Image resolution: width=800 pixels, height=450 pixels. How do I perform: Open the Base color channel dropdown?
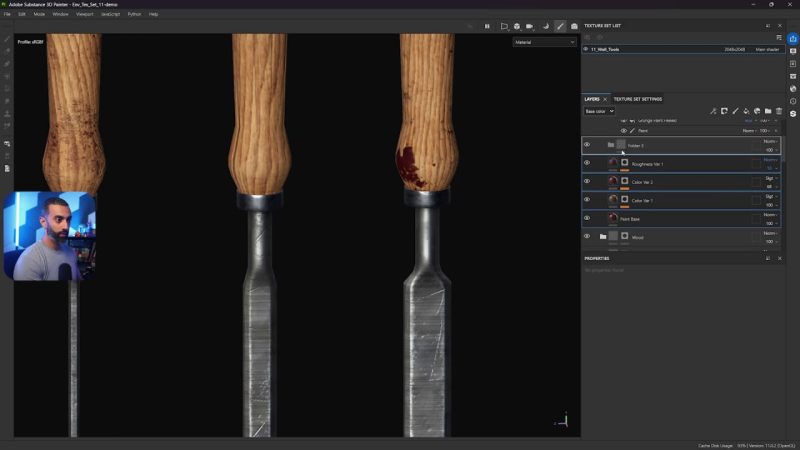(599, 111)
